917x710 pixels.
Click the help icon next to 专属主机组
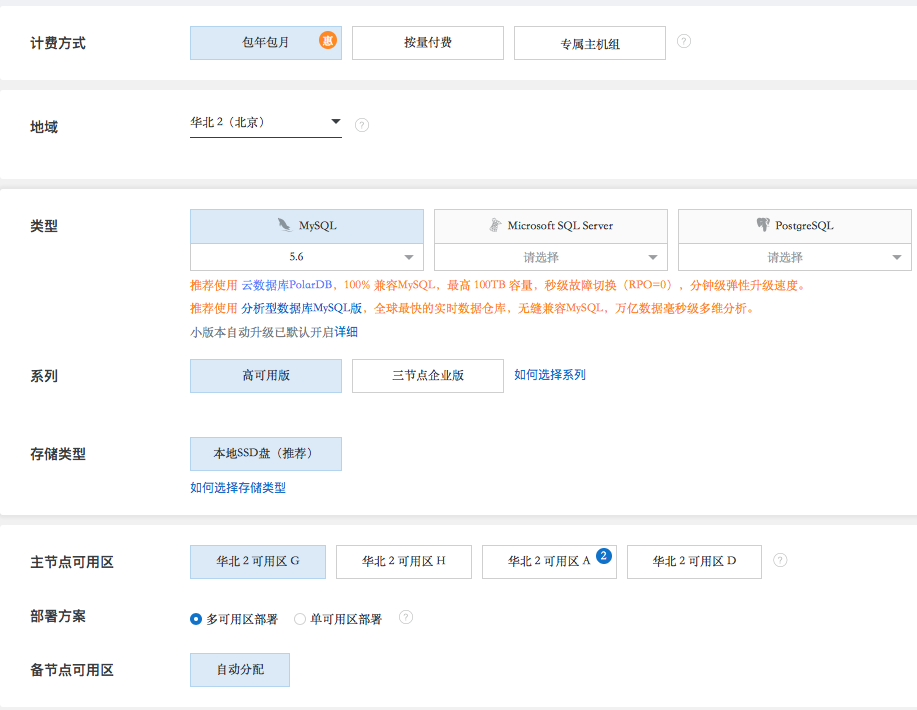click(x=684, y=42)
